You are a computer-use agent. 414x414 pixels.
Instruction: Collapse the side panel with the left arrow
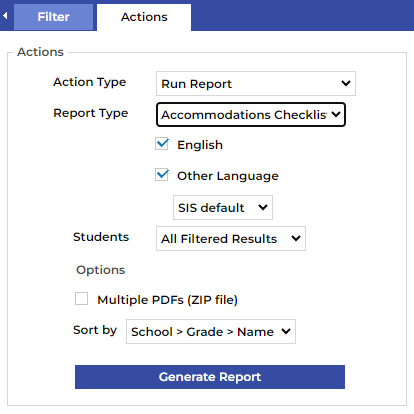pos(5,16)
